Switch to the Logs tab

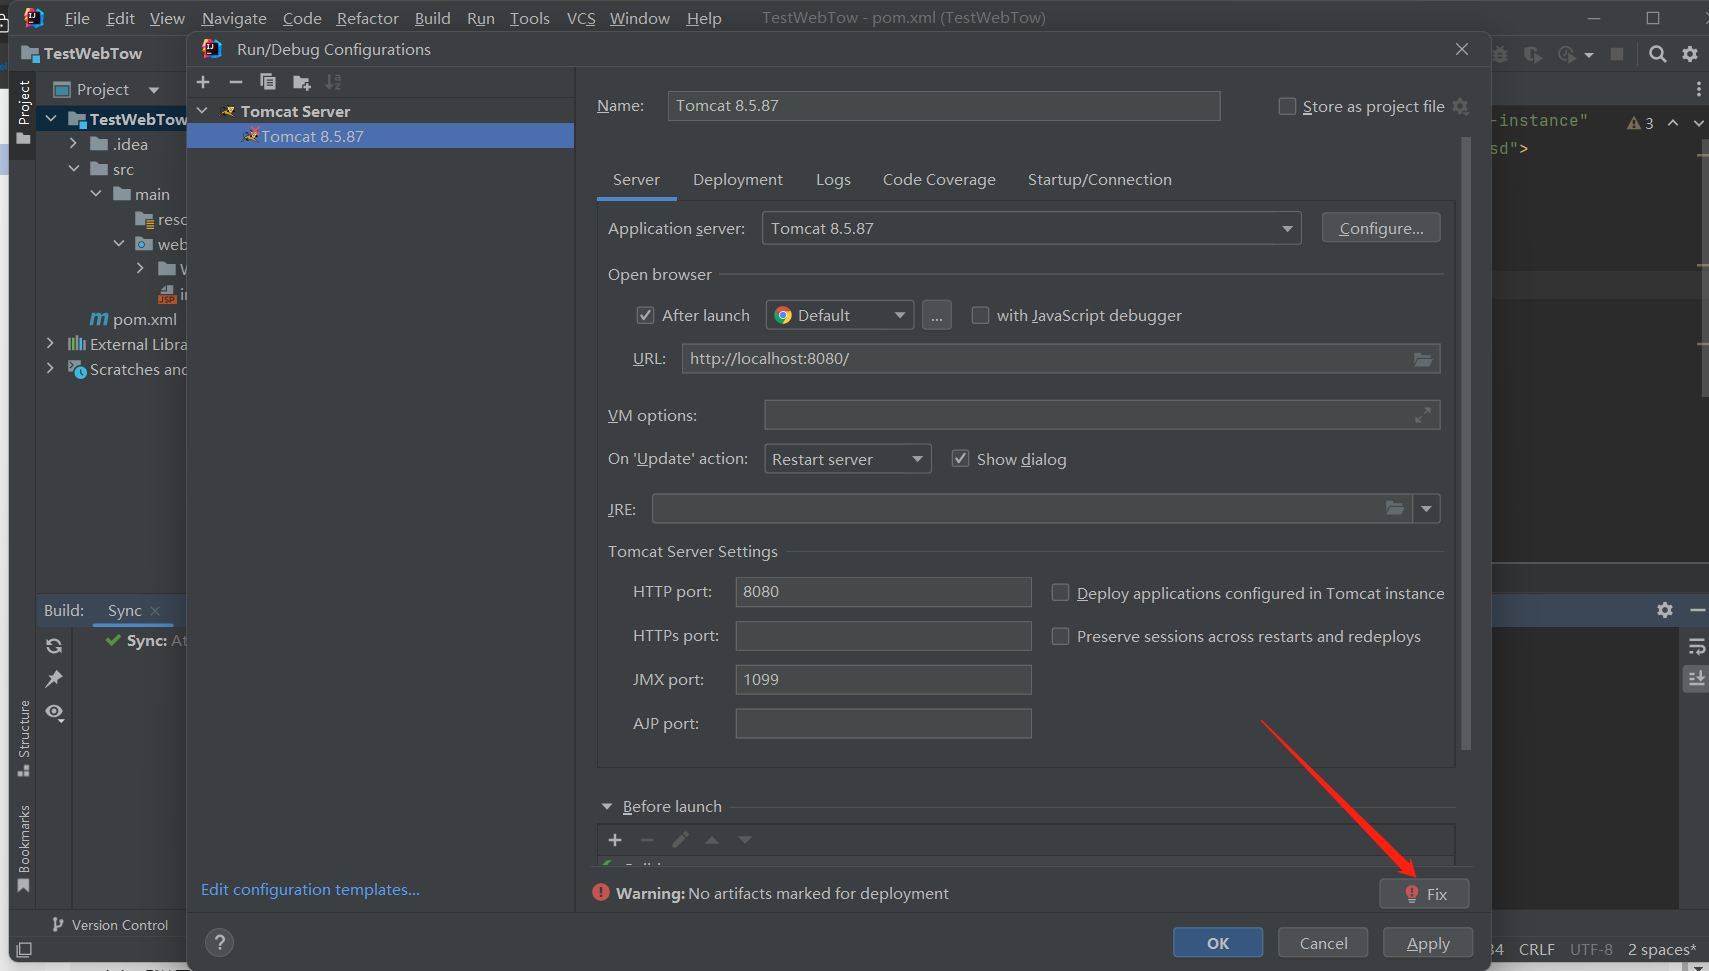click(x=833, y=180)
